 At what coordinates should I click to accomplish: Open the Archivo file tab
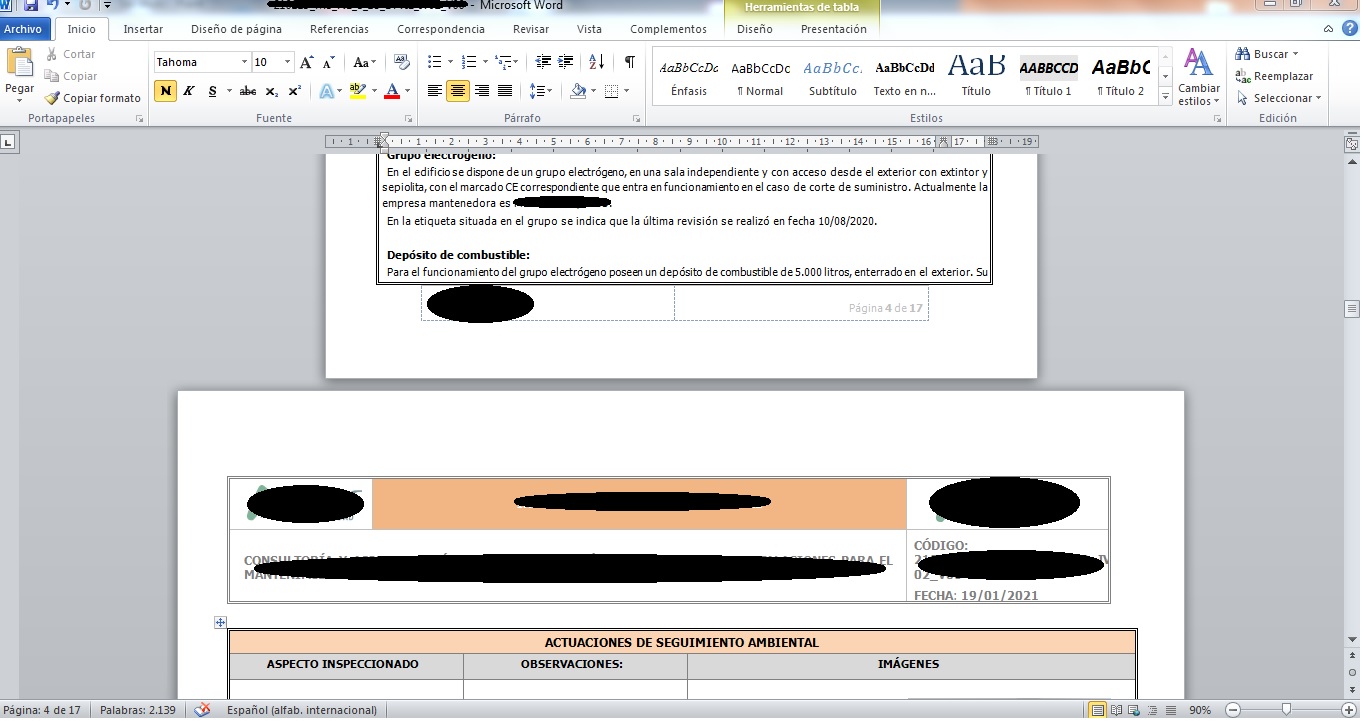[23, 29]
